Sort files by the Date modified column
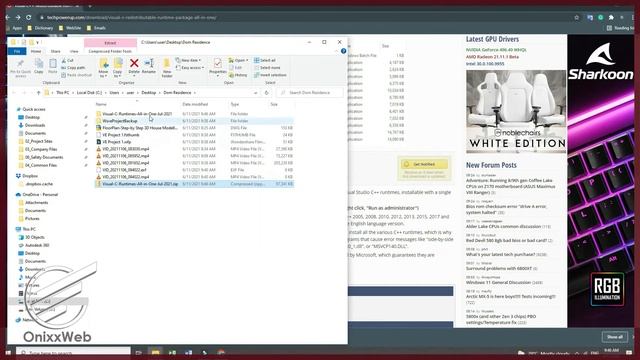The height and width of the screenshot is (360, 640). (195, 104)
